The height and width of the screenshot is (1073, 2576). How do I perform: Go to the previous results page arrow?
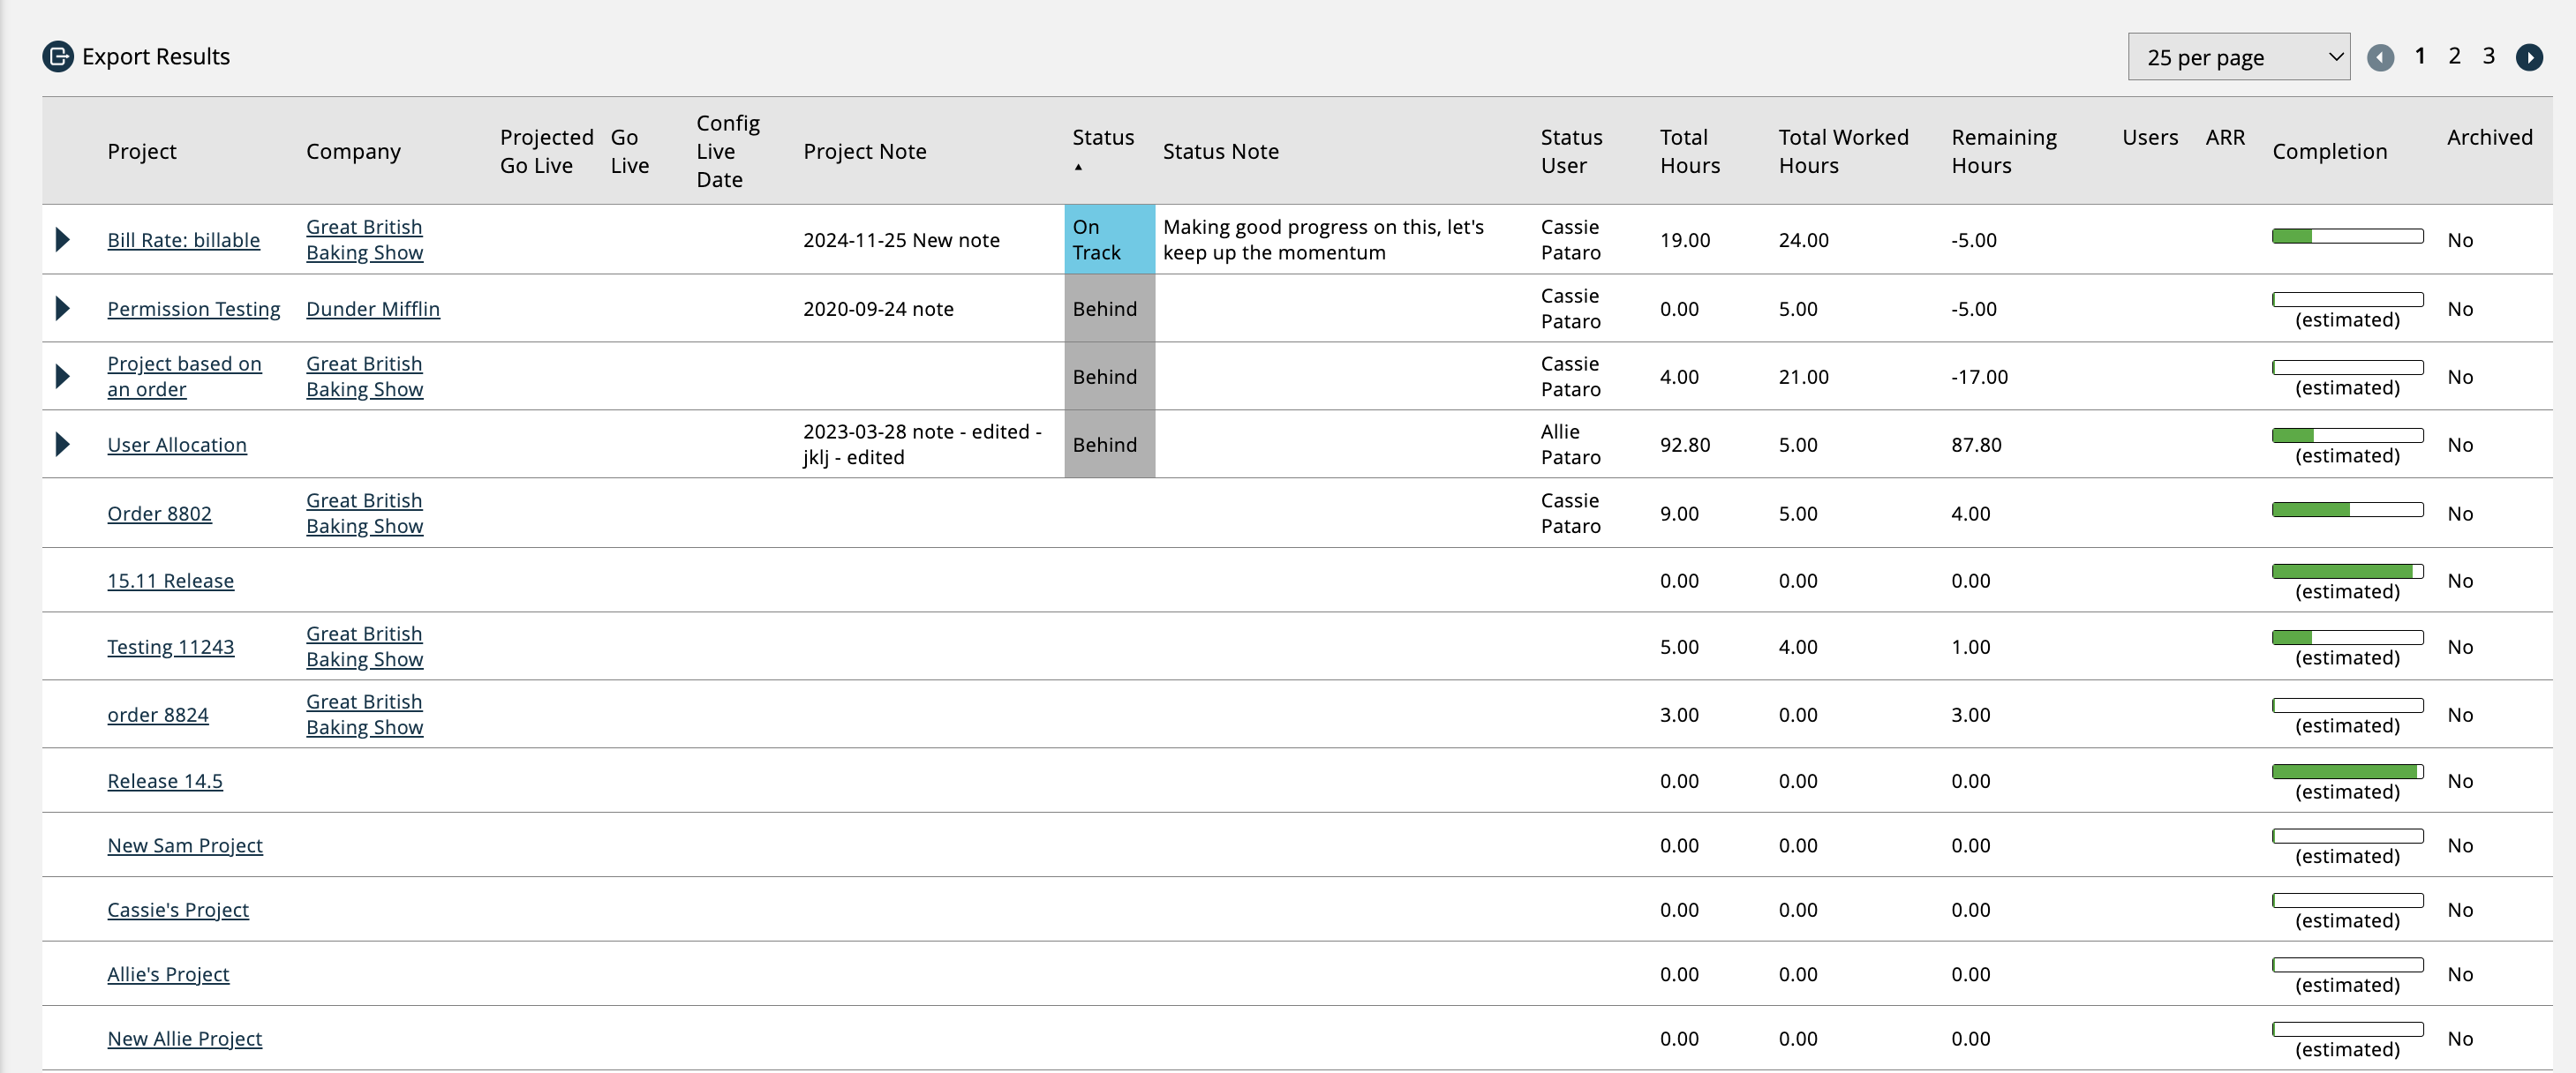click(2380, 58)
